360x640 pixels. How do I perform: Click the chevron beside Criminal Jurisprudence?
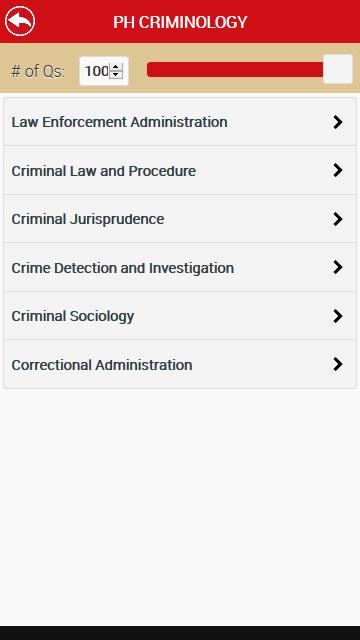pos(338,219)
